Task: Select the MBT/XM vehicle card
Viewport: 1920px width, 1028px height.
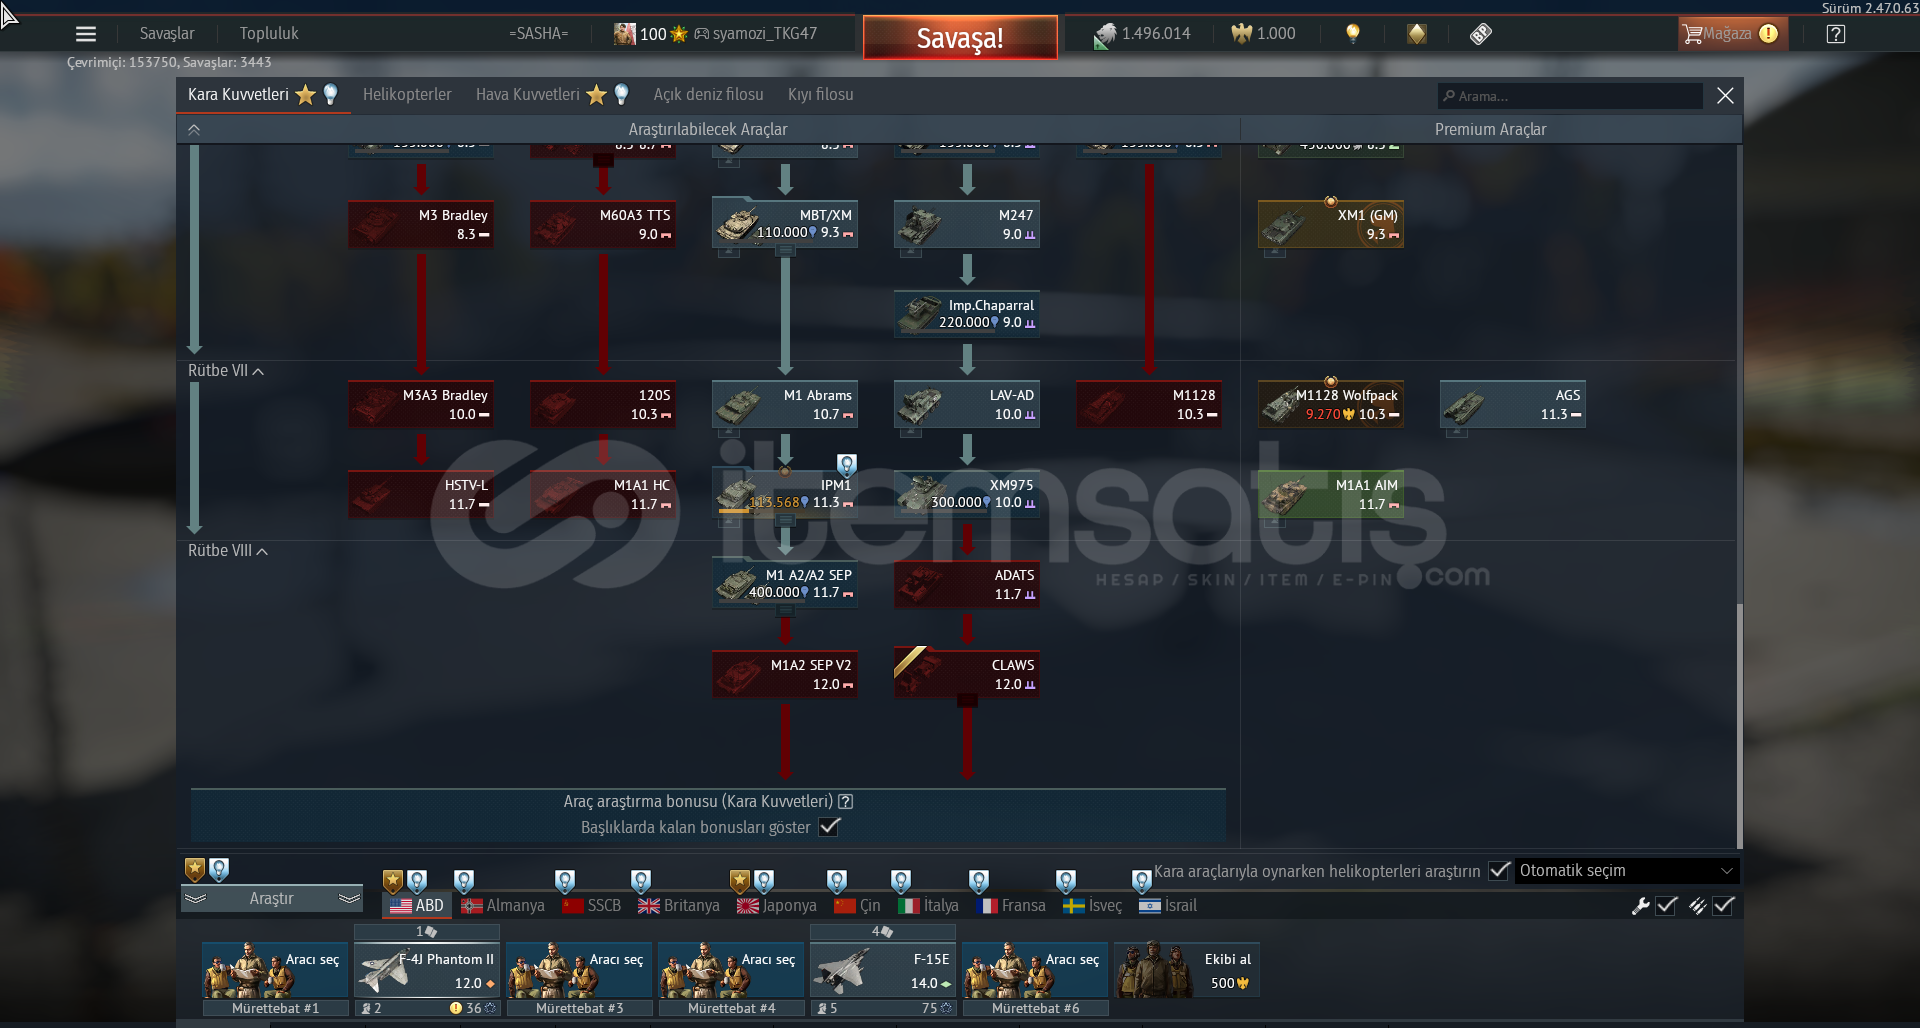Action: pyautogui.click(x=785, y=223)
